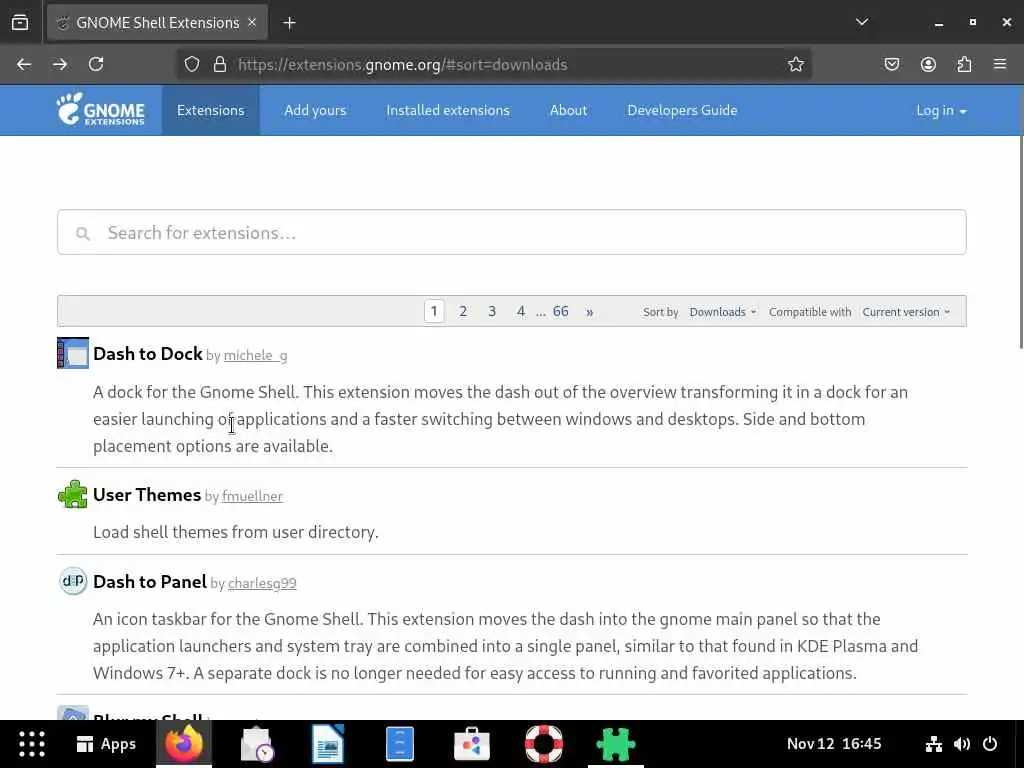Go back to previous page
This screenshot has height=768, width=1024.
pos(24,64)
